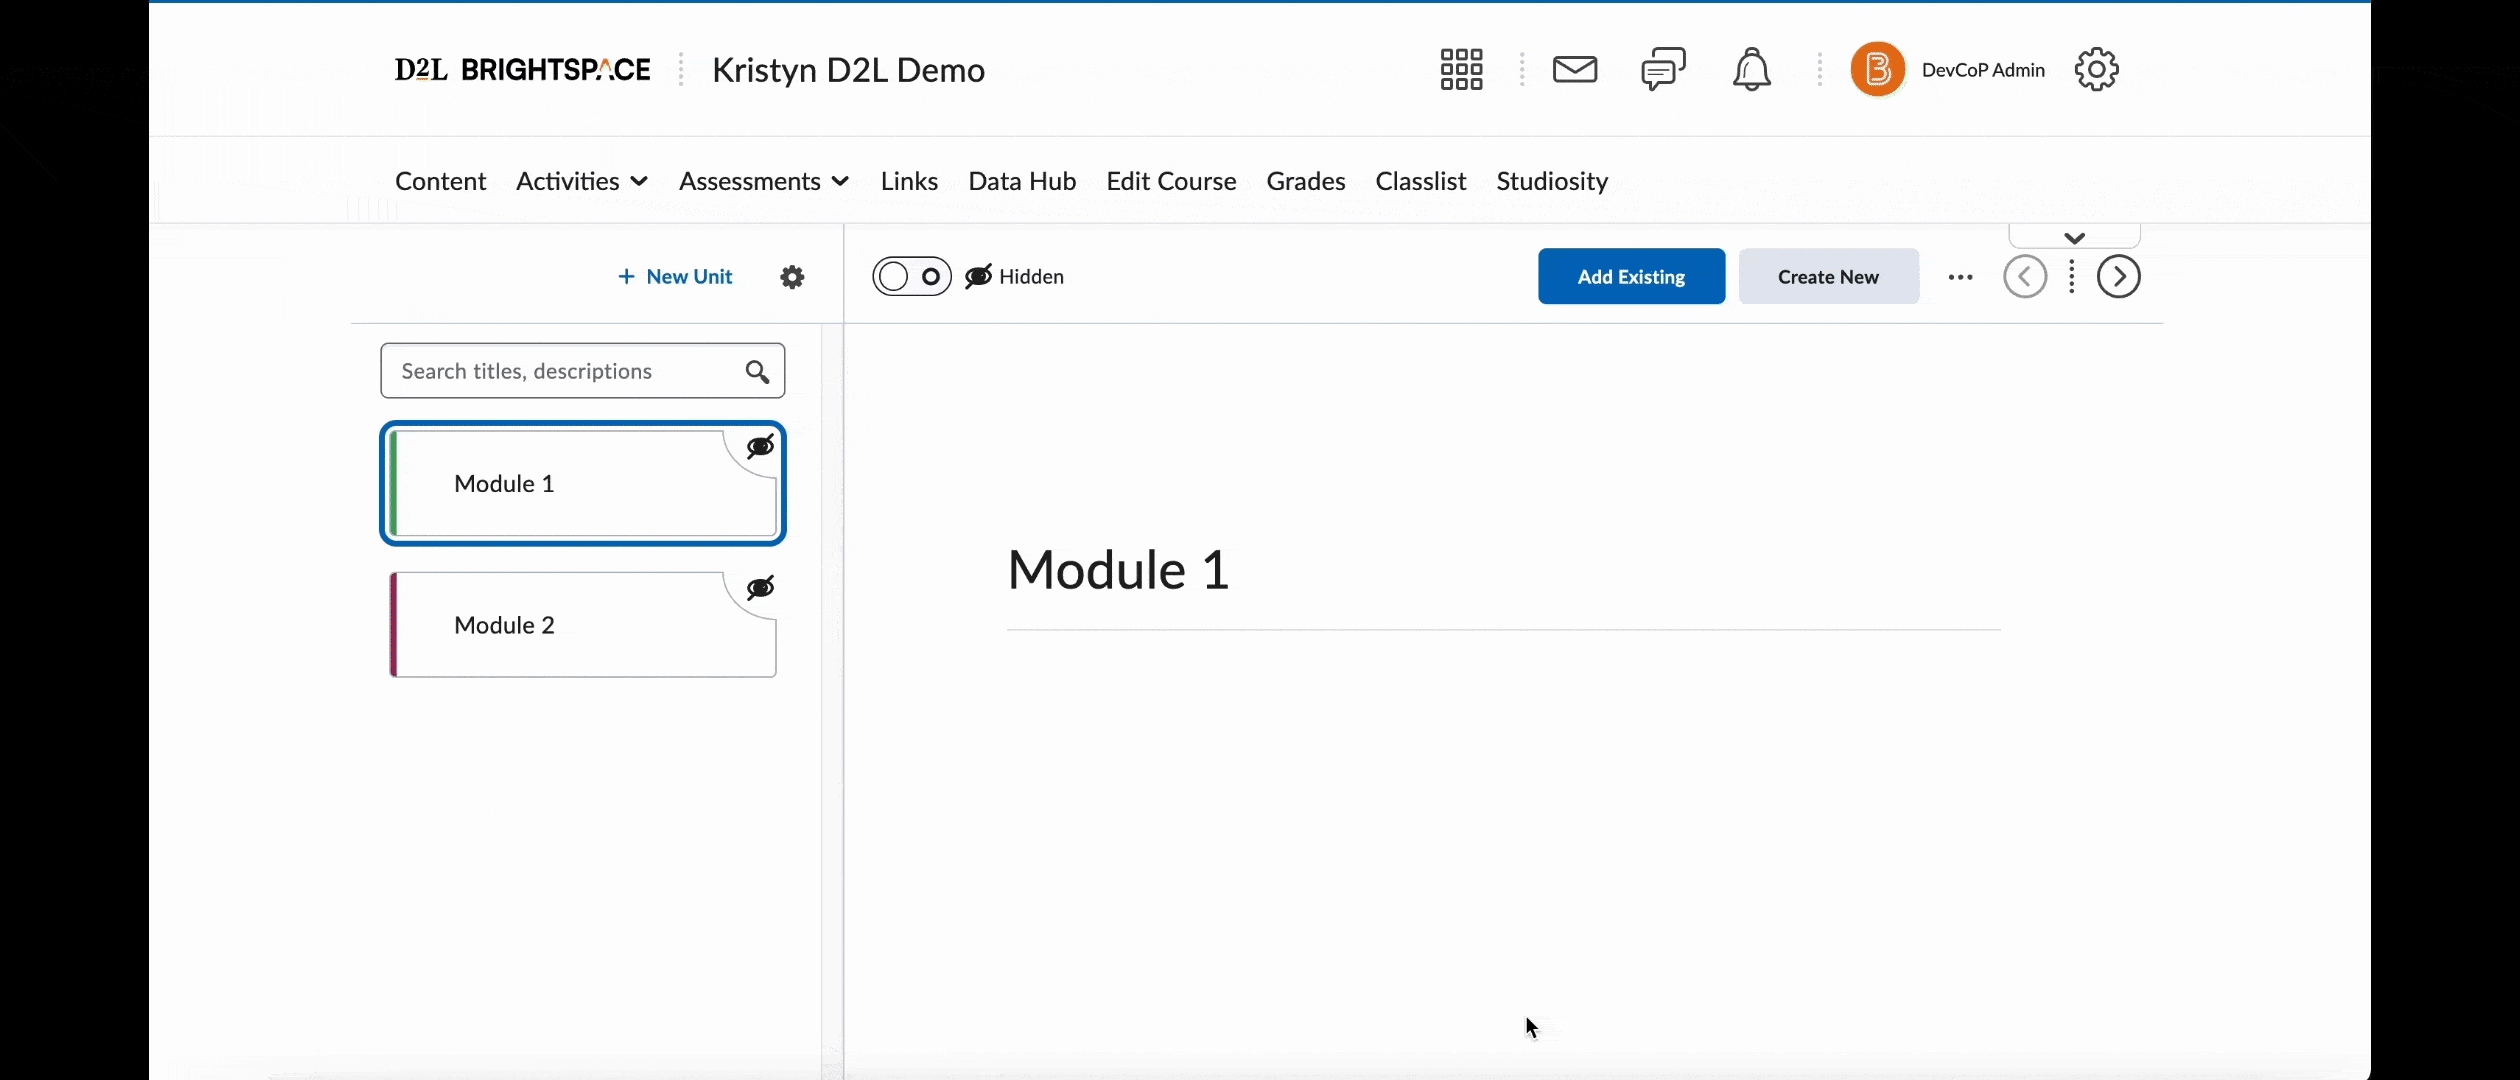Open the Grades nav item
The width and height of the screenshot is (2520, 1080).
point(1306,181)
